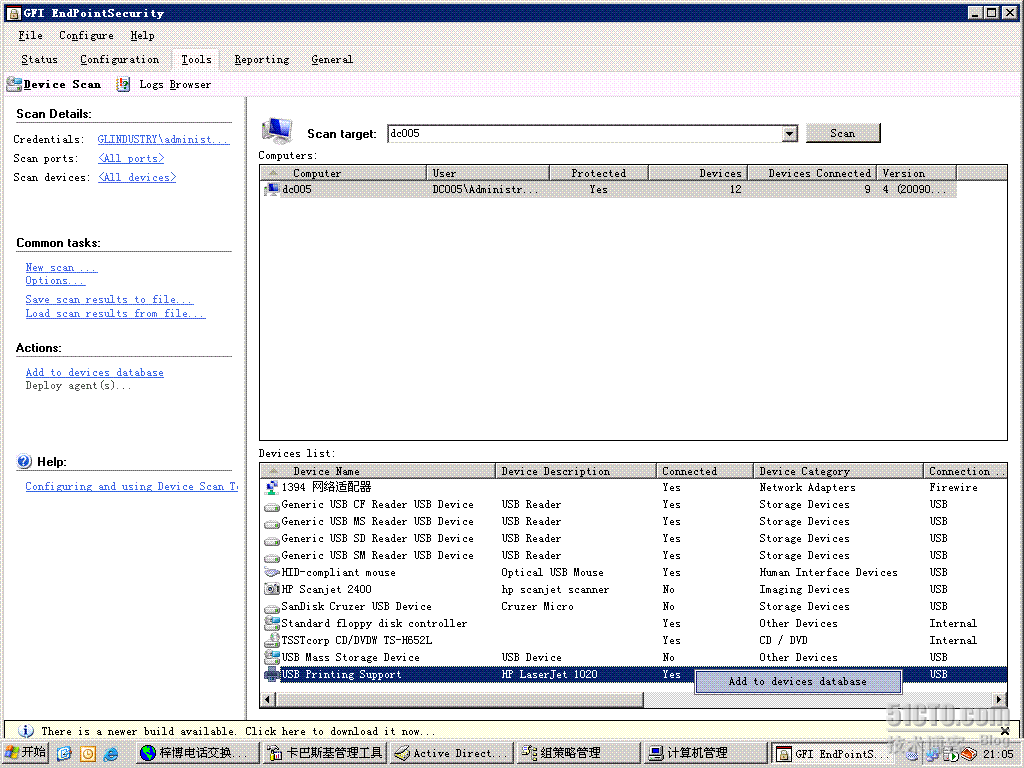Screen dimensions: 1024x768
Task: Select the dc005 computer row icon
Action: [272, 189]
